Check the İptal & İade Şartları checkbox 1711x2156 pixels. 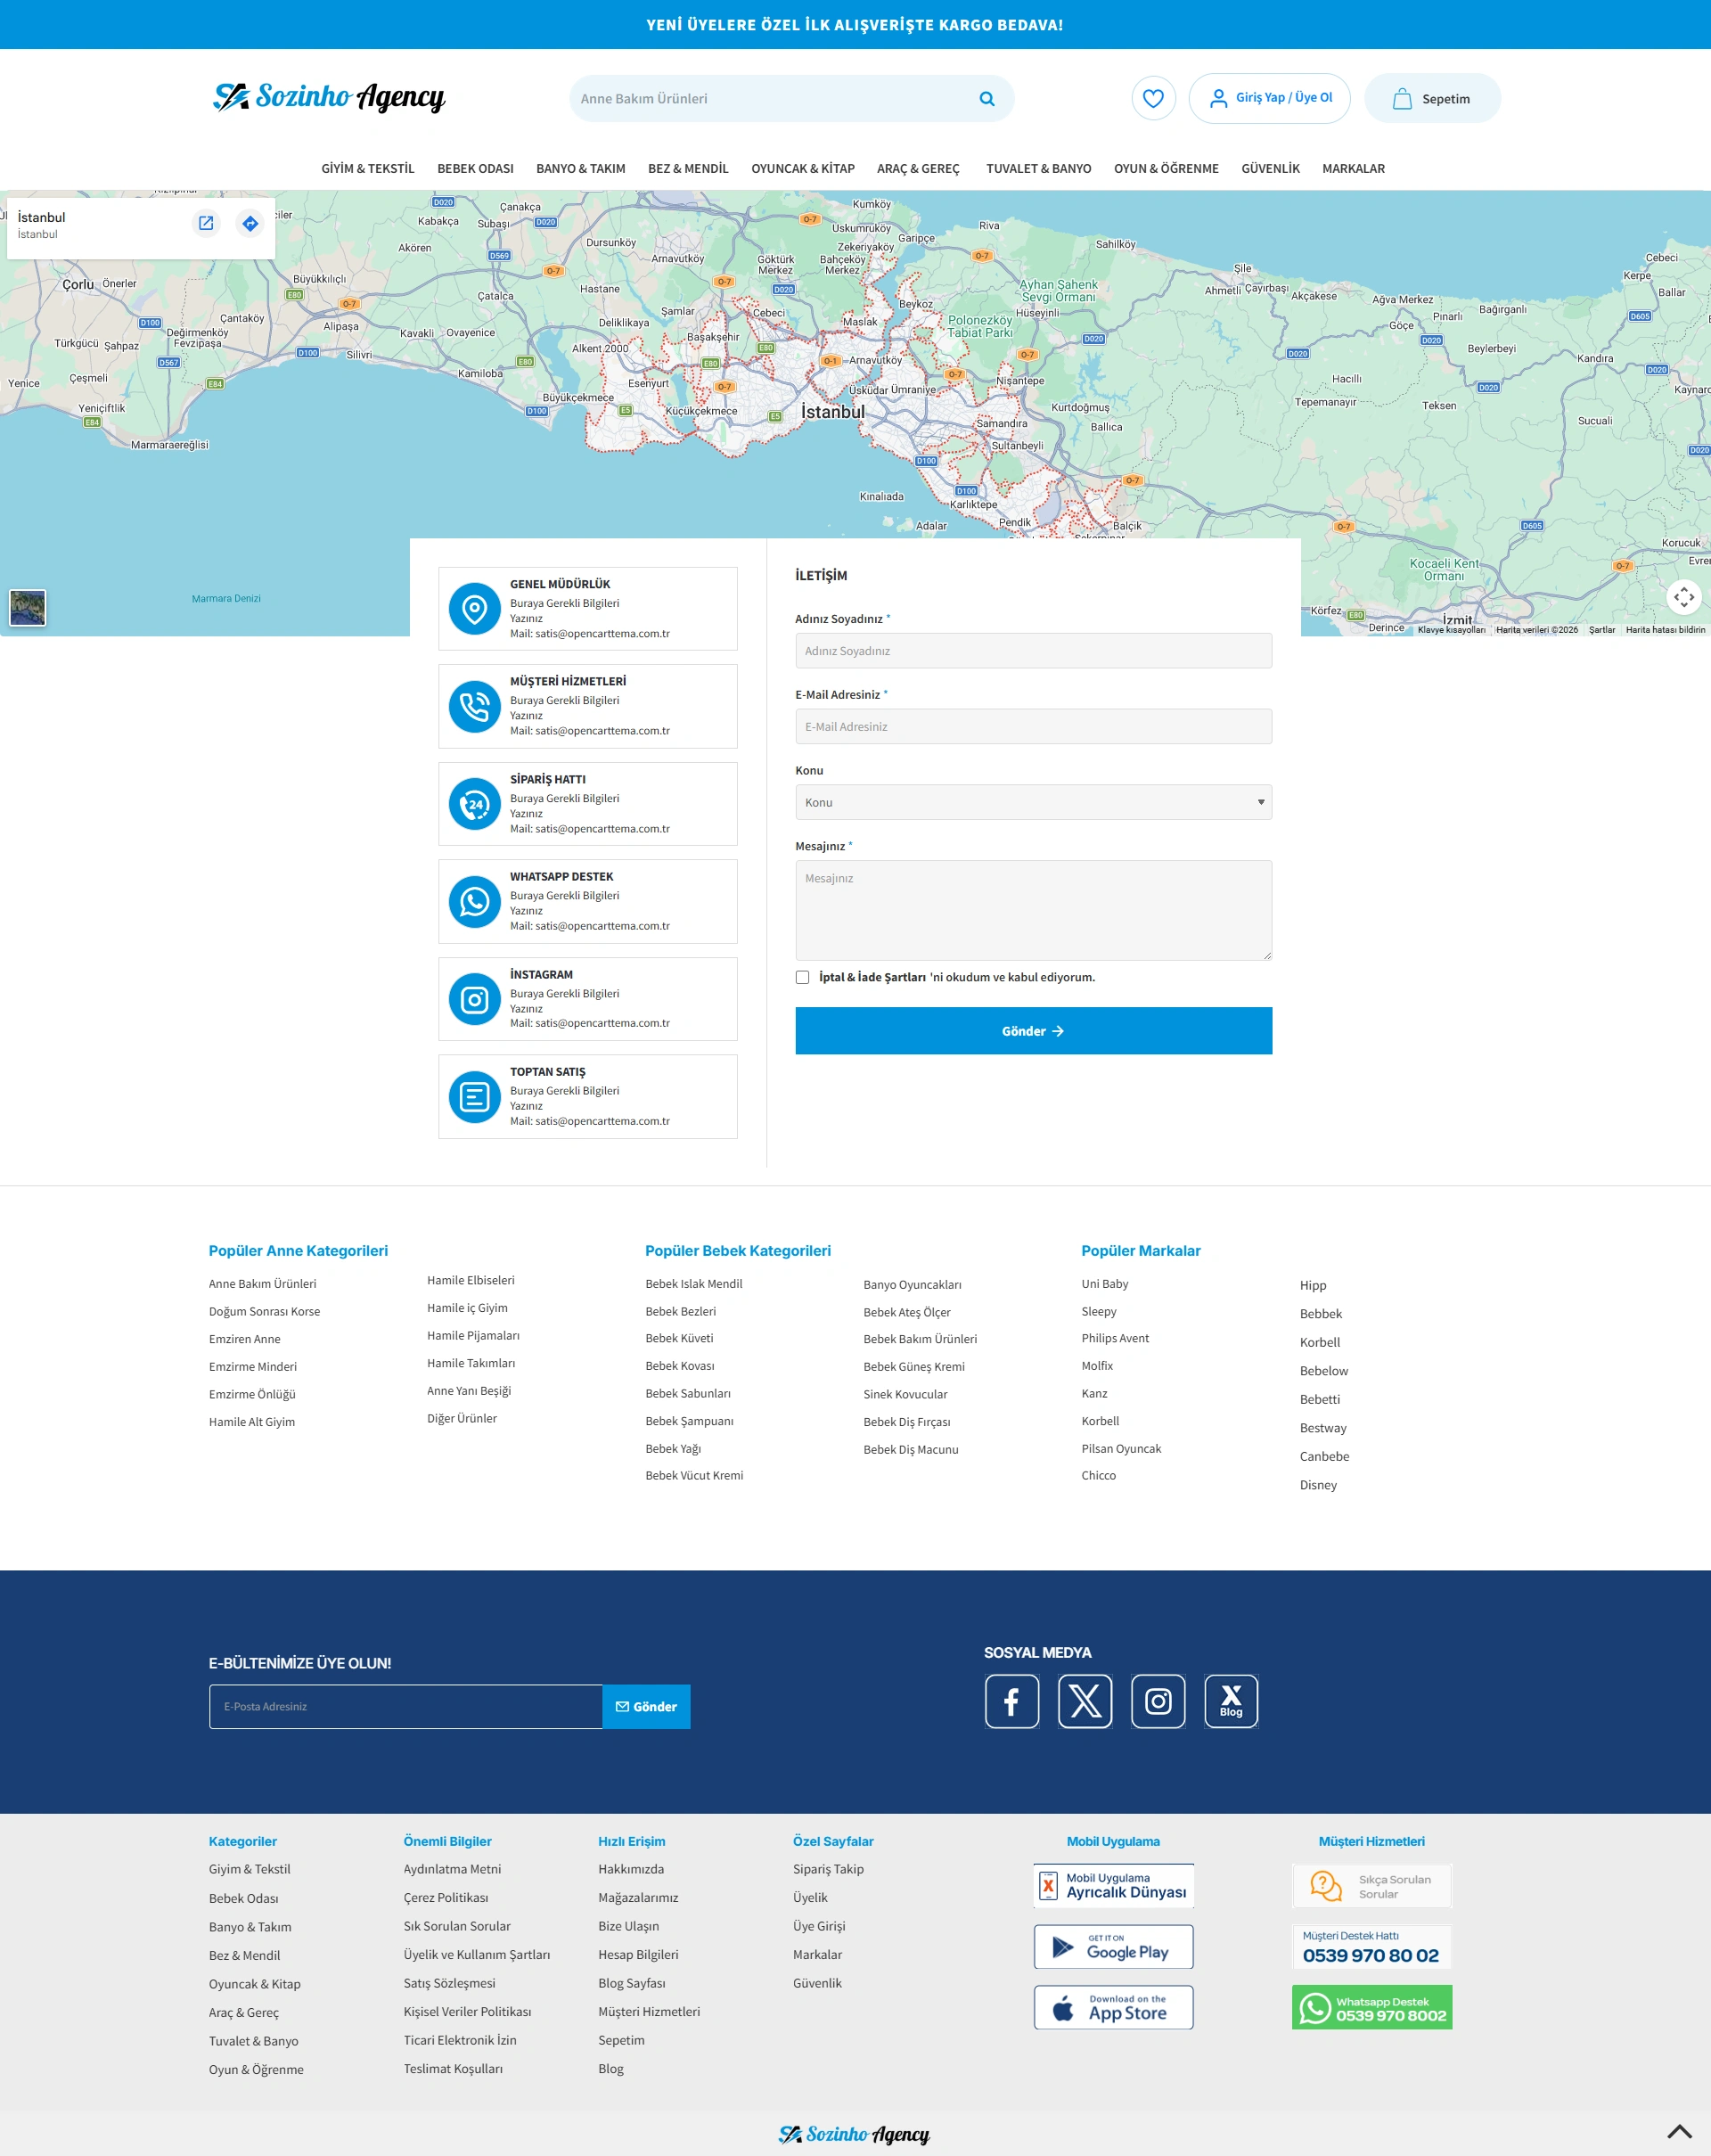802,977
